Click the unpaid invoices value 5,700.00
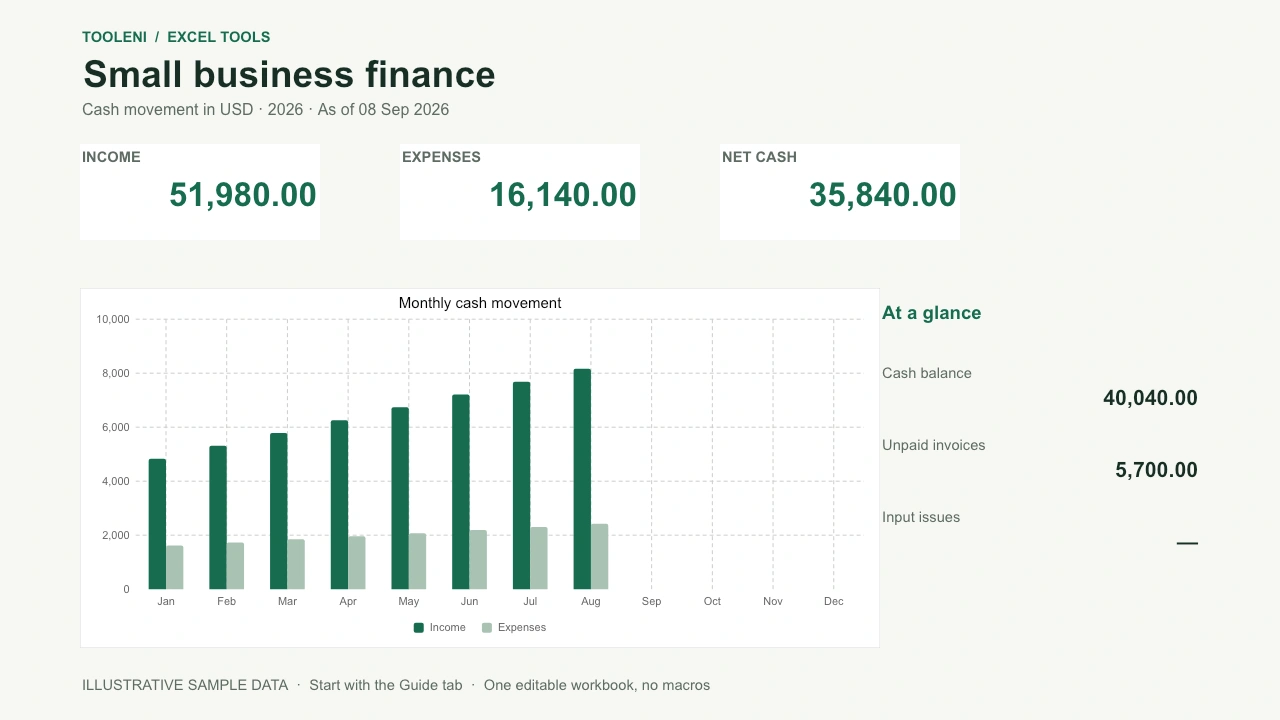The width and height of the screenshot is (1280, 720). (x=1156, y=470)
